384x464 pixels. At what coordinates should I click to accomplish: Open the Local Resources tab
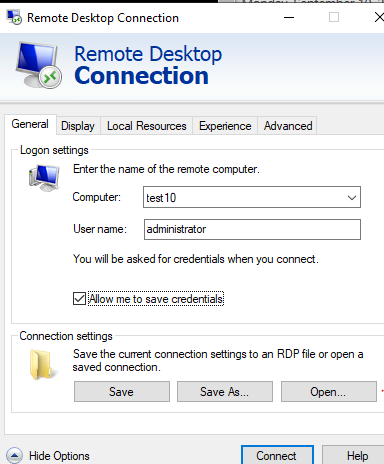click(x=147, y=126)
